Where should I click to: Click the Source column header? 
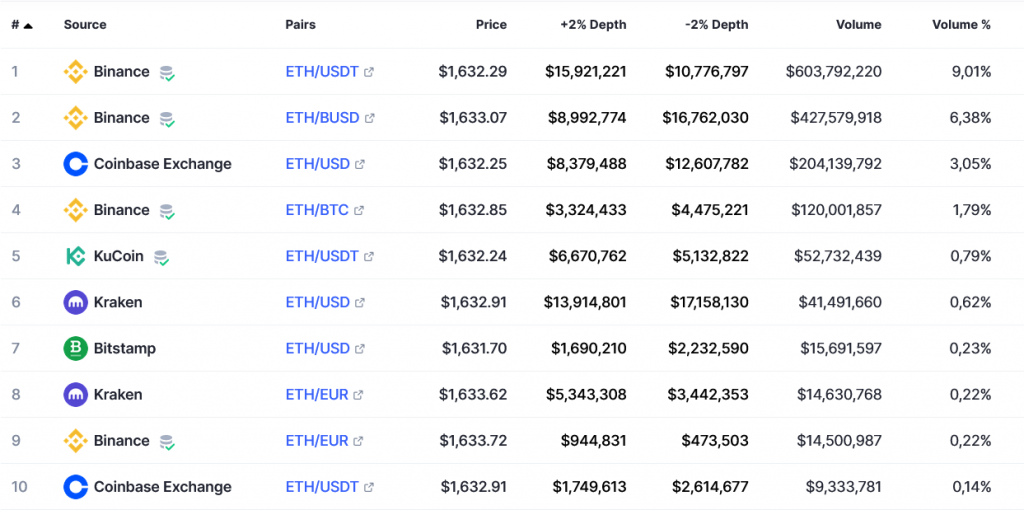click(85, 24)
